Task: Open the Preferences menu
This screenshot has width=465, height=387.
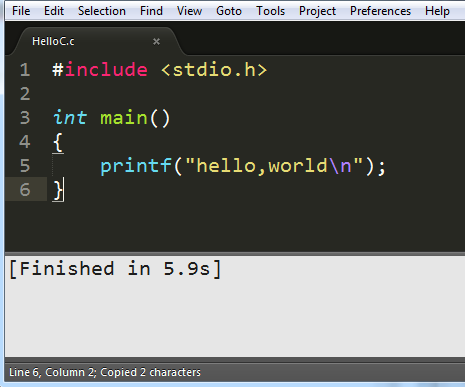Action: (x=380, y=11)
